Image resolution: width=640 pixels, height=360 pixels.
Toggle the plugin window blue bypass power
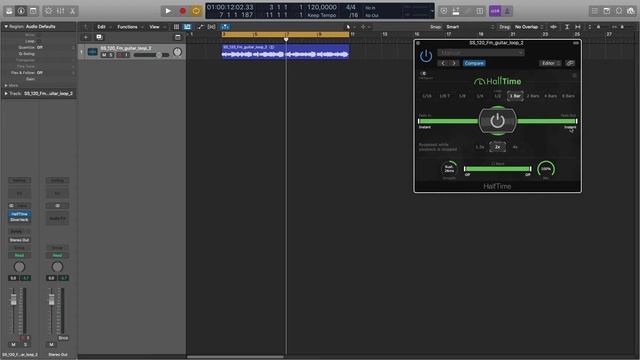pyautogui.click(x=426, y=56)
